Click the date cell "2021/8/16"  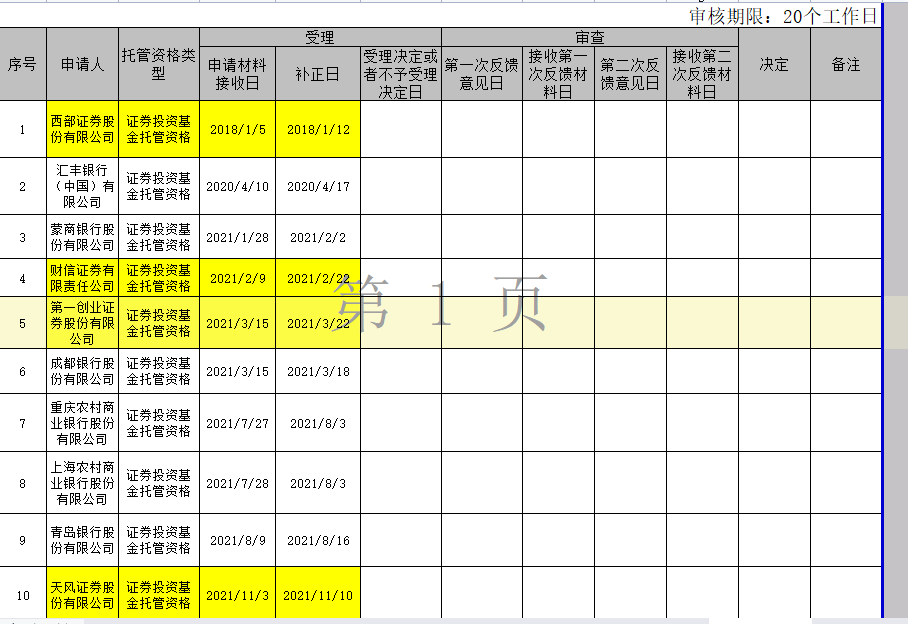318,540
